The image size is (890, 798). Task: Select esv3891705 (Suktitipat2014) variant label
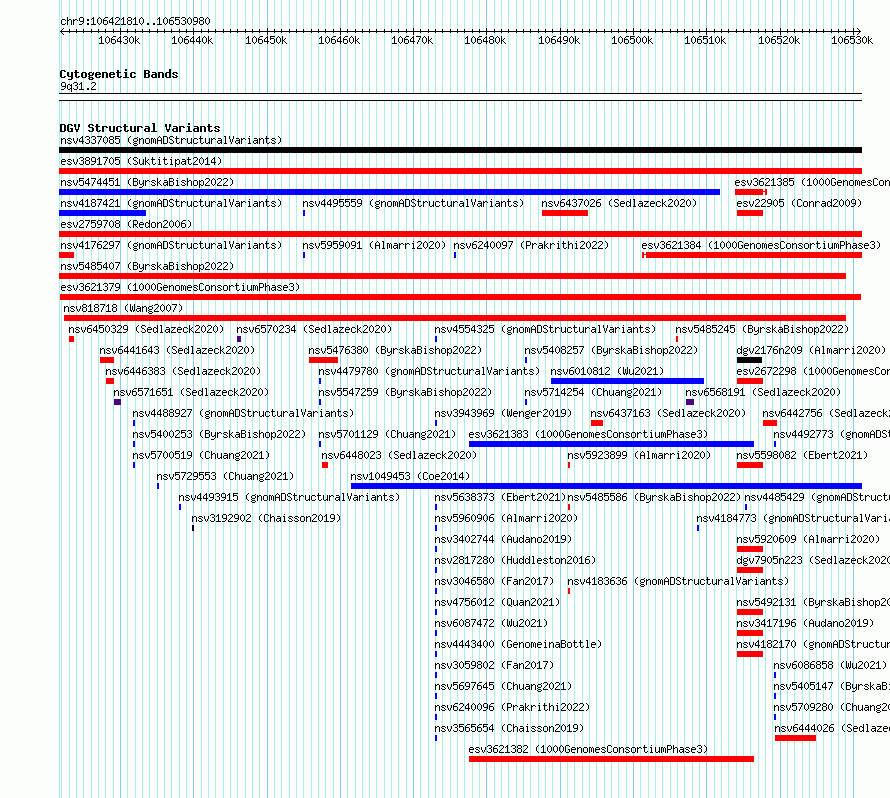(x=141, y=161)
